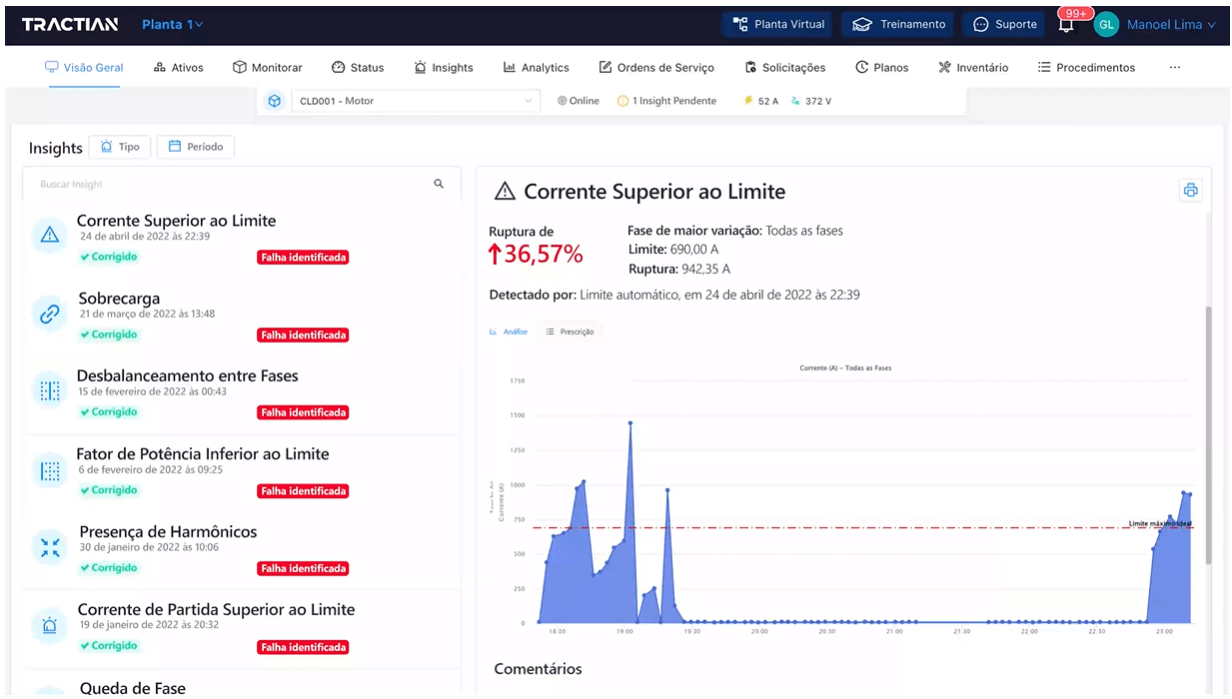Click the Desbalanceamento entre Fases icon
The image size is (1232, 699).
click(x=50, y=392)
